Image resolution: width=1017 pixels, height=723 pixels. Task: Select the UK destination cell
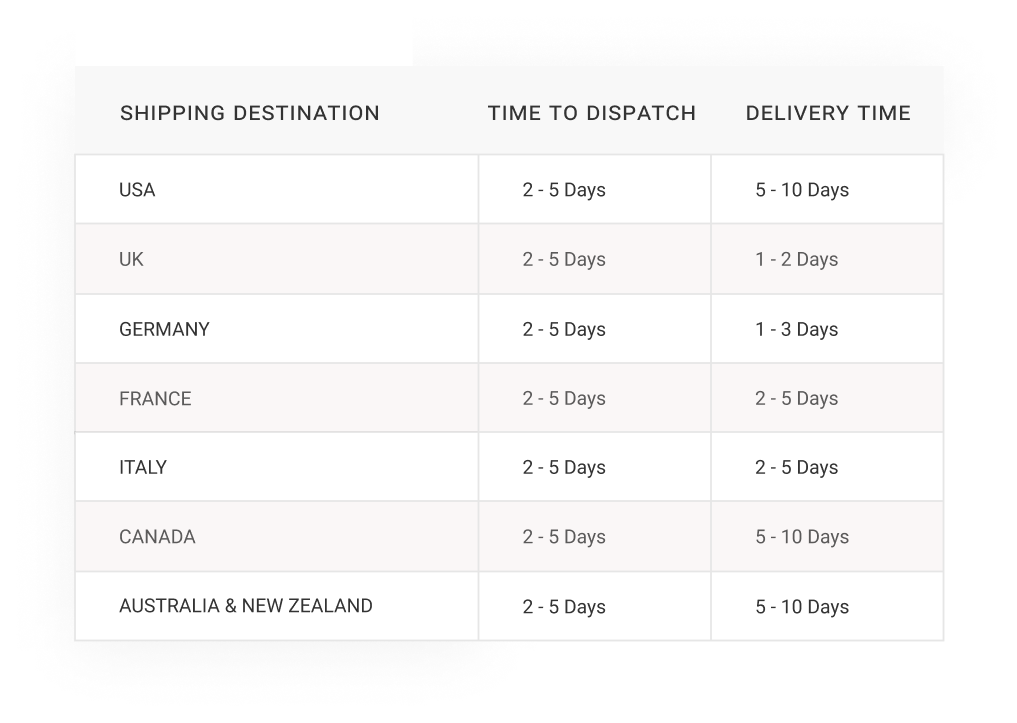tap(131, 259)
